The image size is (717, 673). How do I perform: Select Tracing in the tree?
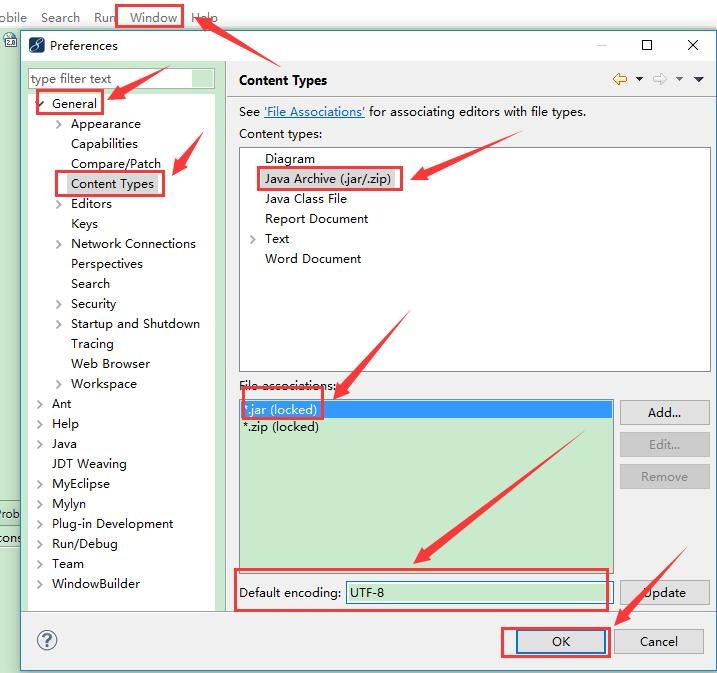[92, 344]
